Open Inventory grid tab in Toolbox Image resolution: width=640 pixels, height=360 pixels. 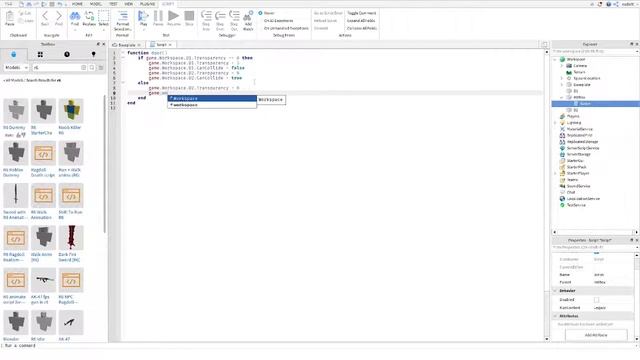click(x=40, y=54)
